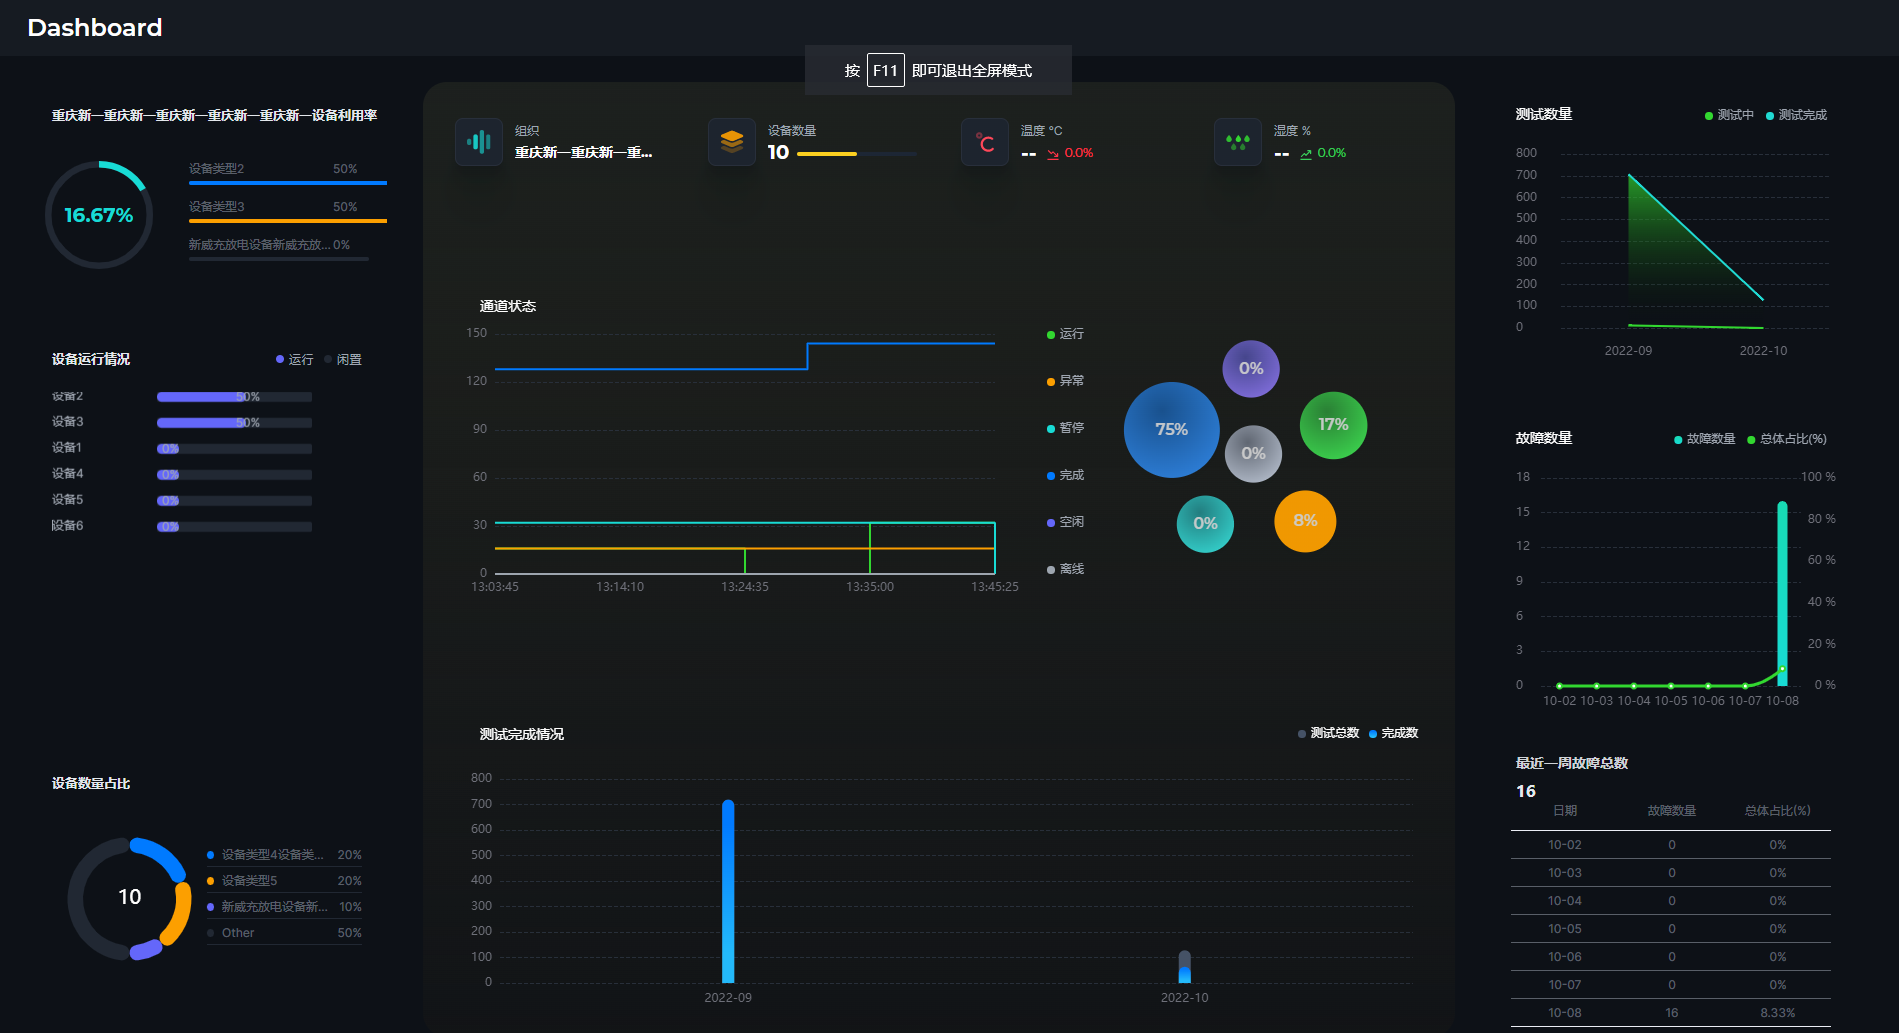The image size is (1899, 1033).
Task: Toggle 总体占比(%) legend in fault chart
Action: (x=1787, y=439)
